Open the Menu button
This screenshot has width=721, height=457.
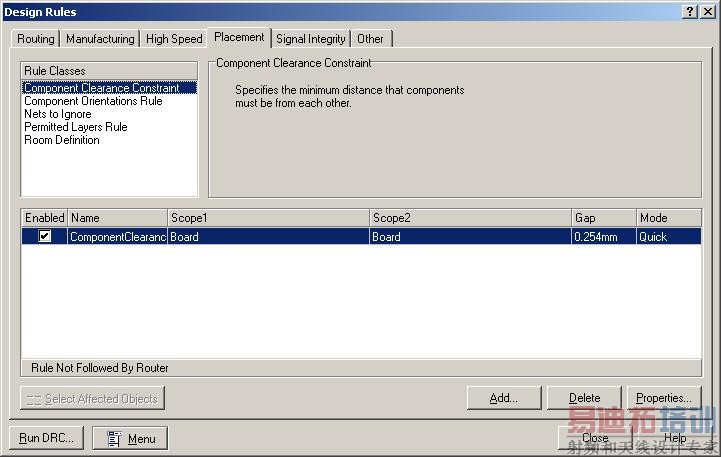tap(130, 438)
